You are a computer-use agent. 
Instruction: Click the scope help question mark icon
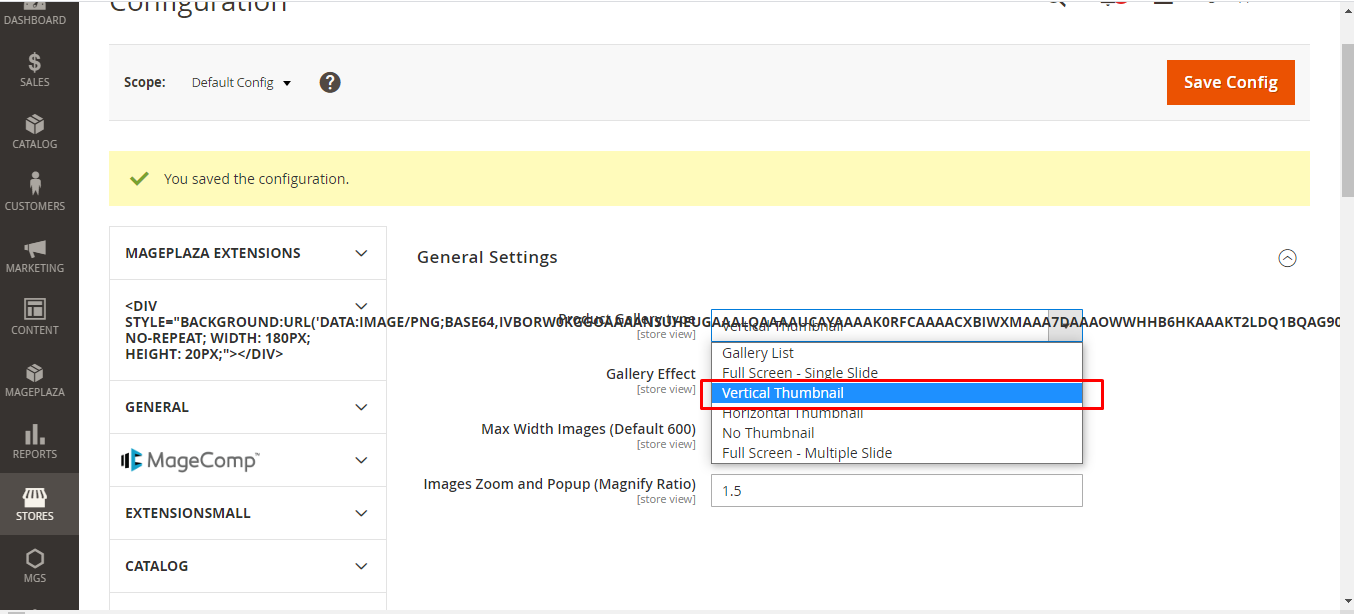(x=330, y=82)
